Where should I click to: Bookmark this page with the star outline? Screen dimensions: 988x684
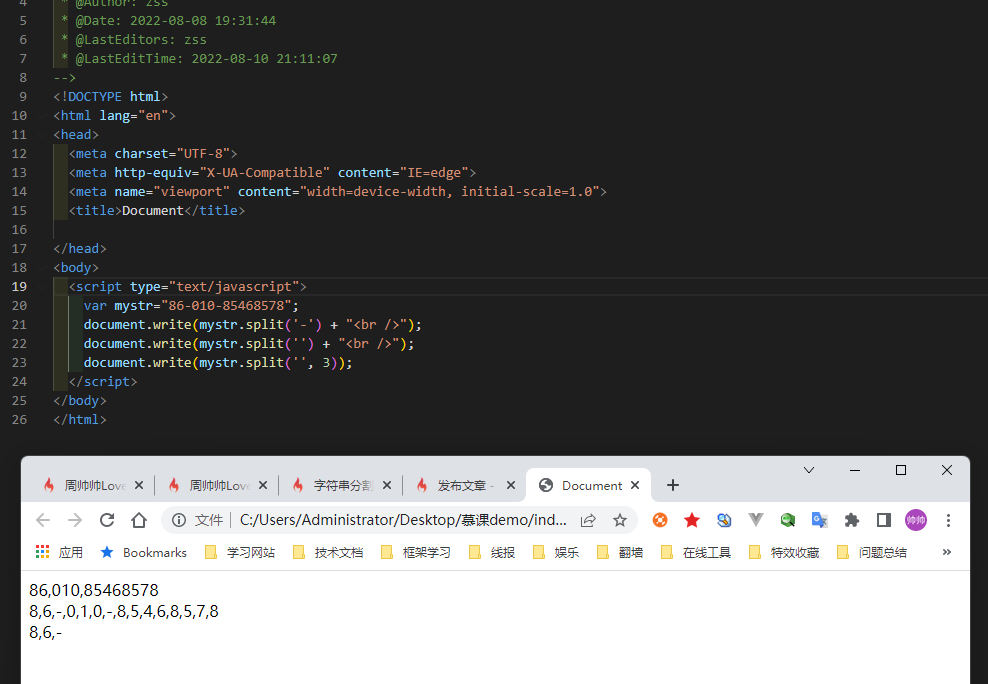pos(620,520)
